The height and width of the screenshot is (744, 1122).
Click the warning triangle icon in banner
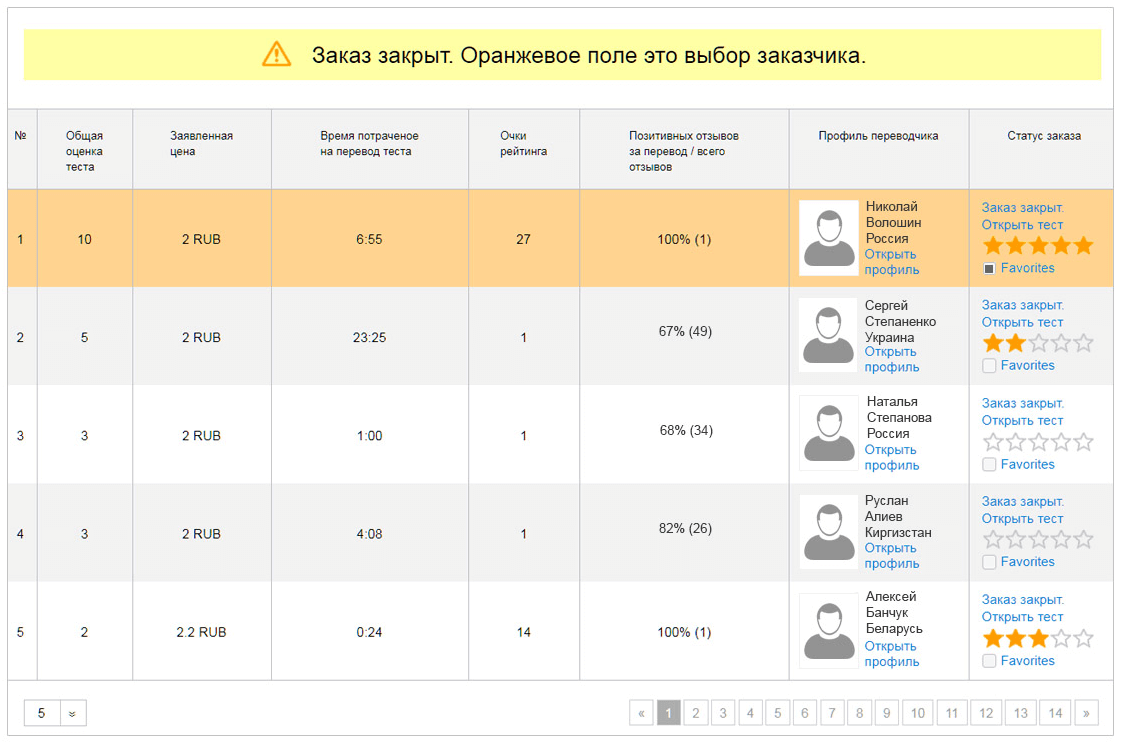[276, 54]
